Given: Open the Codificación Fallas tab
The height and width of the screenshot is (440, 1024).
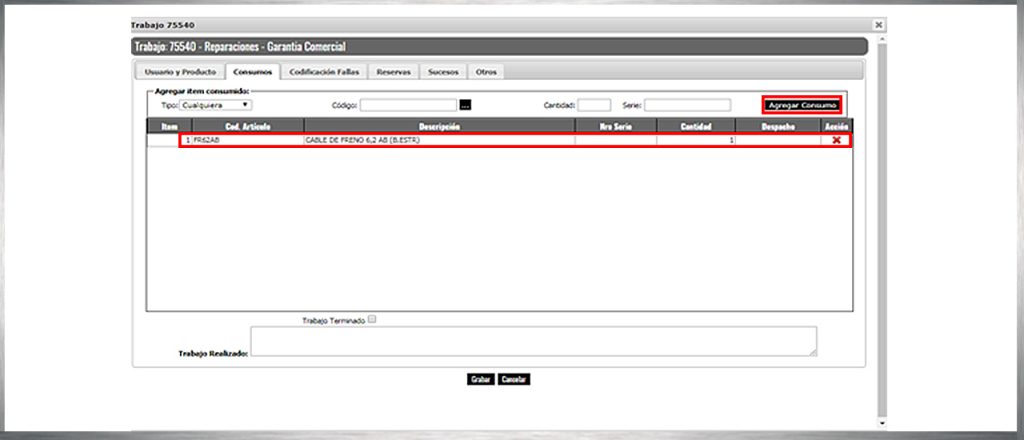Looking at the screenshot, I should [x=325, y=72].
